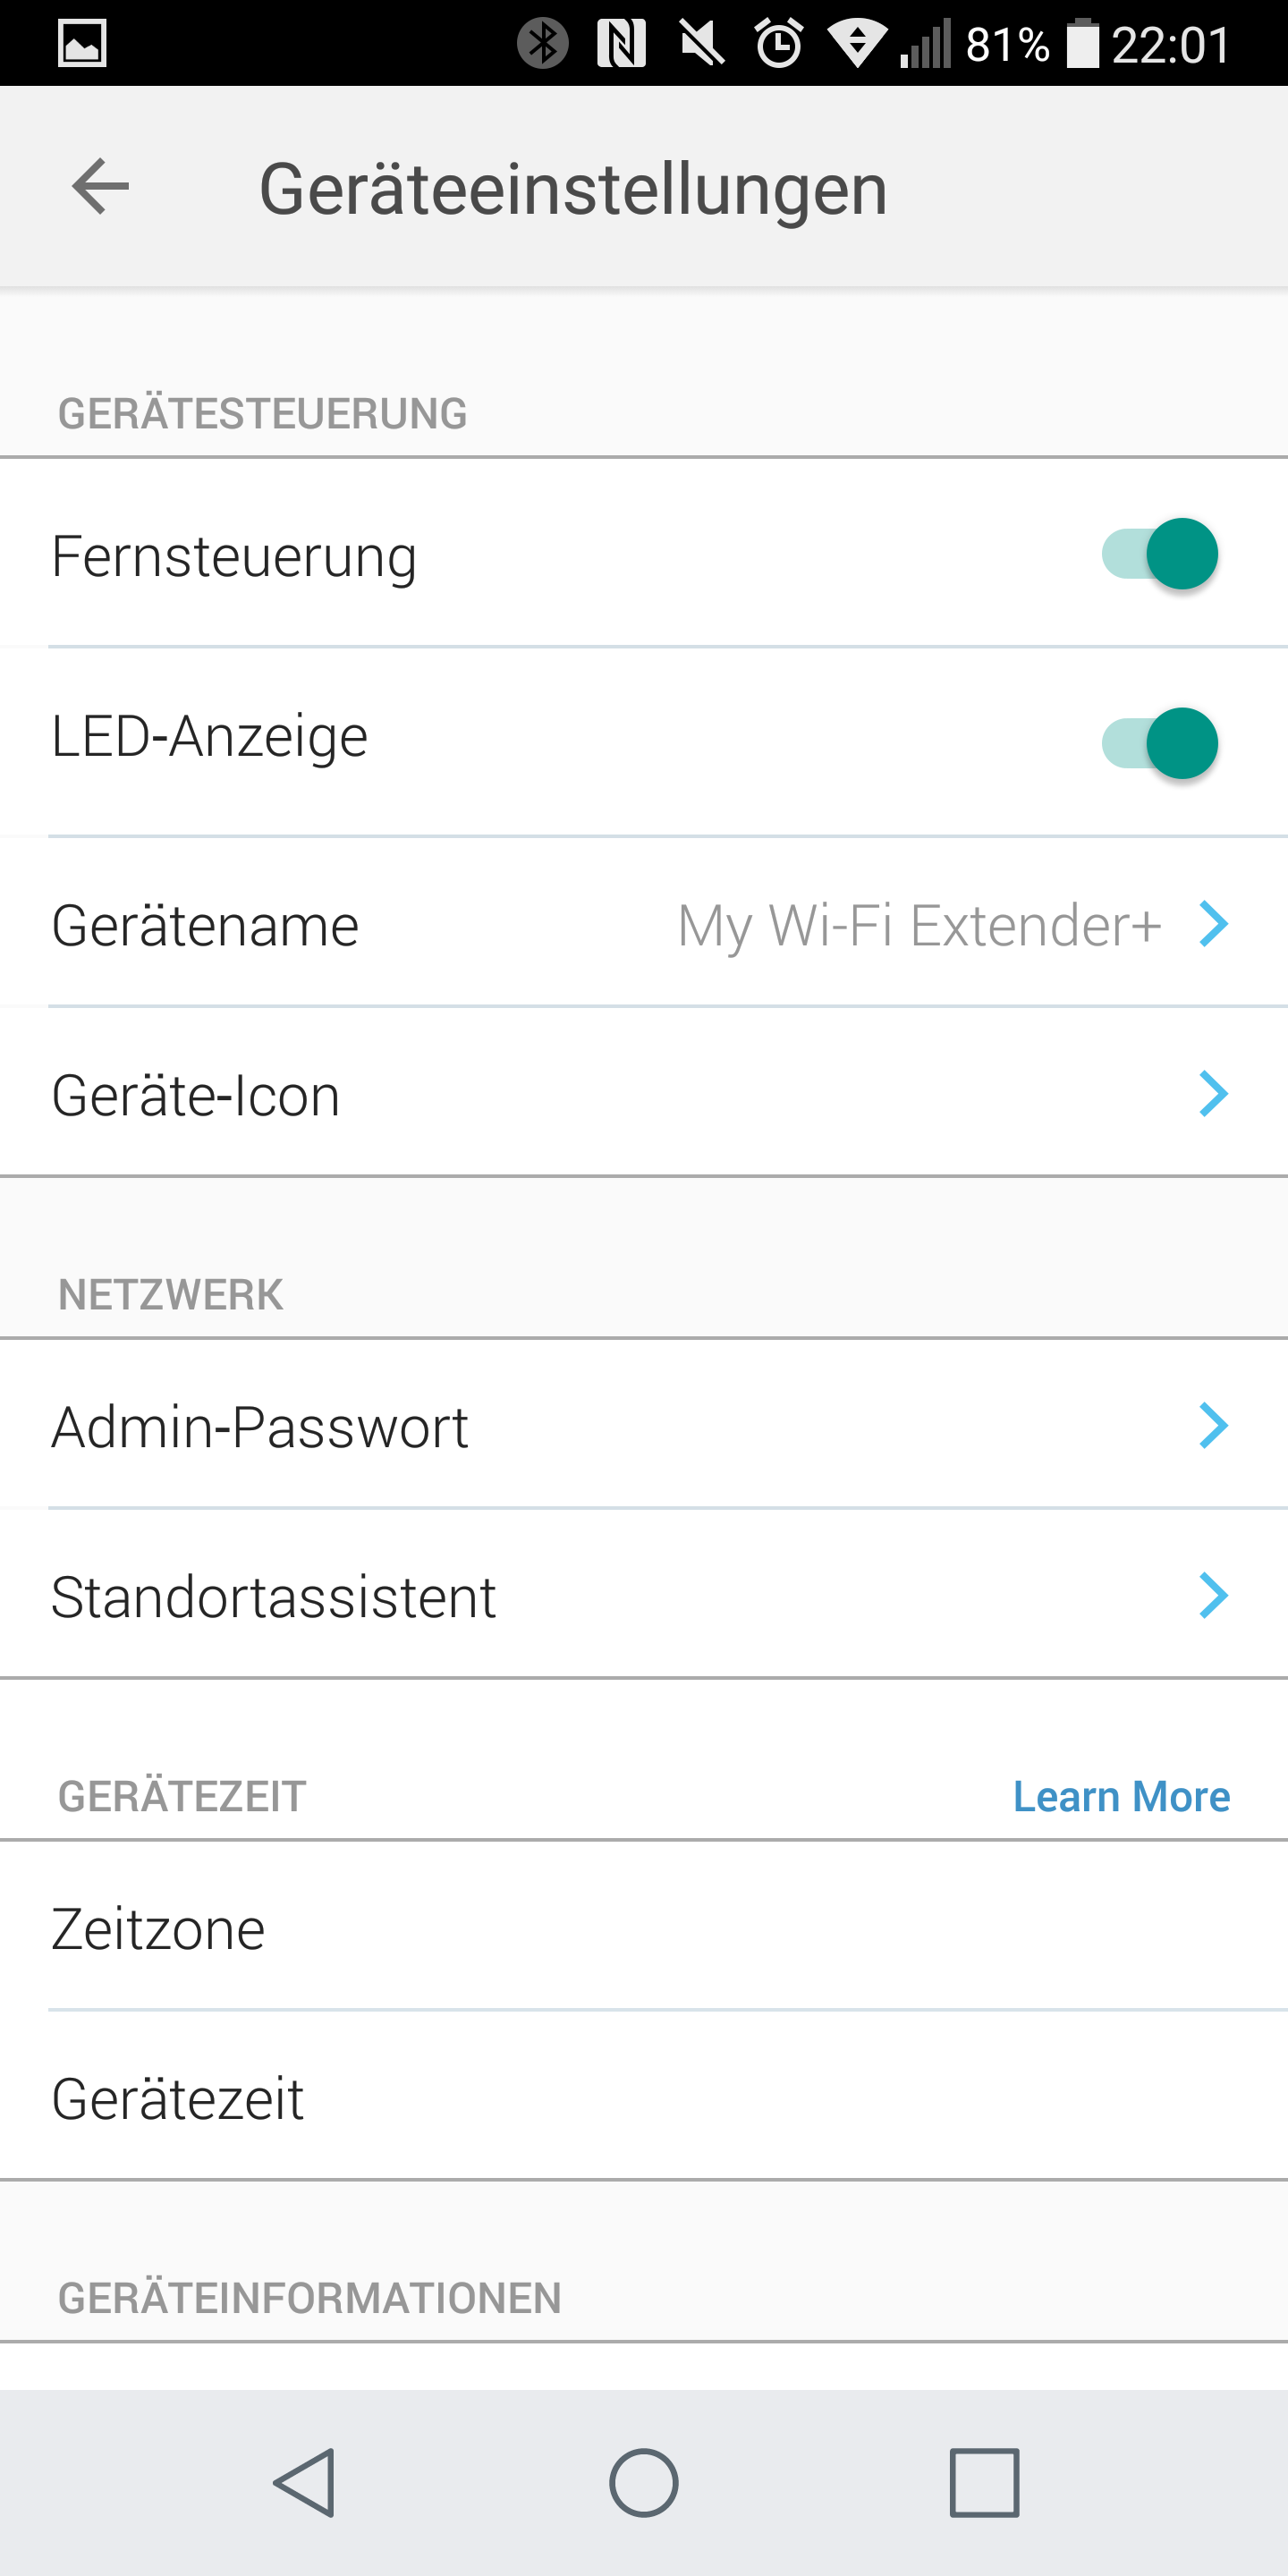The image size is (1288, 2576).
Task: Tap the back arrow in header
Action: coord(101,187)
